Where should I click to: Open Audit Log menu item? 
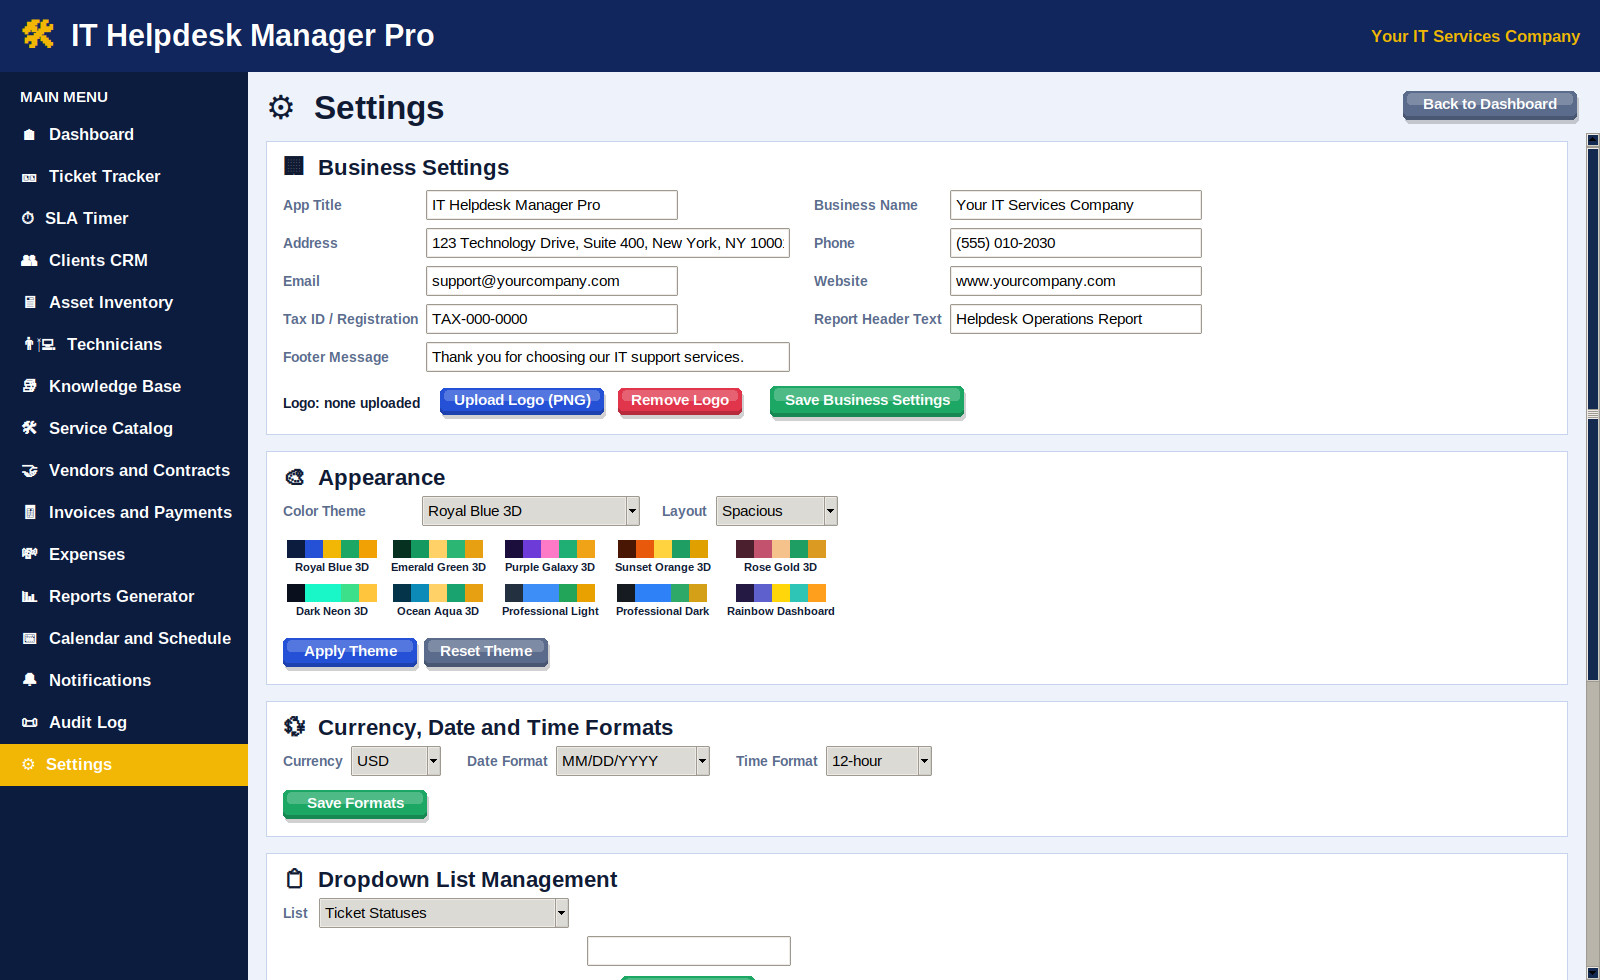124,722
